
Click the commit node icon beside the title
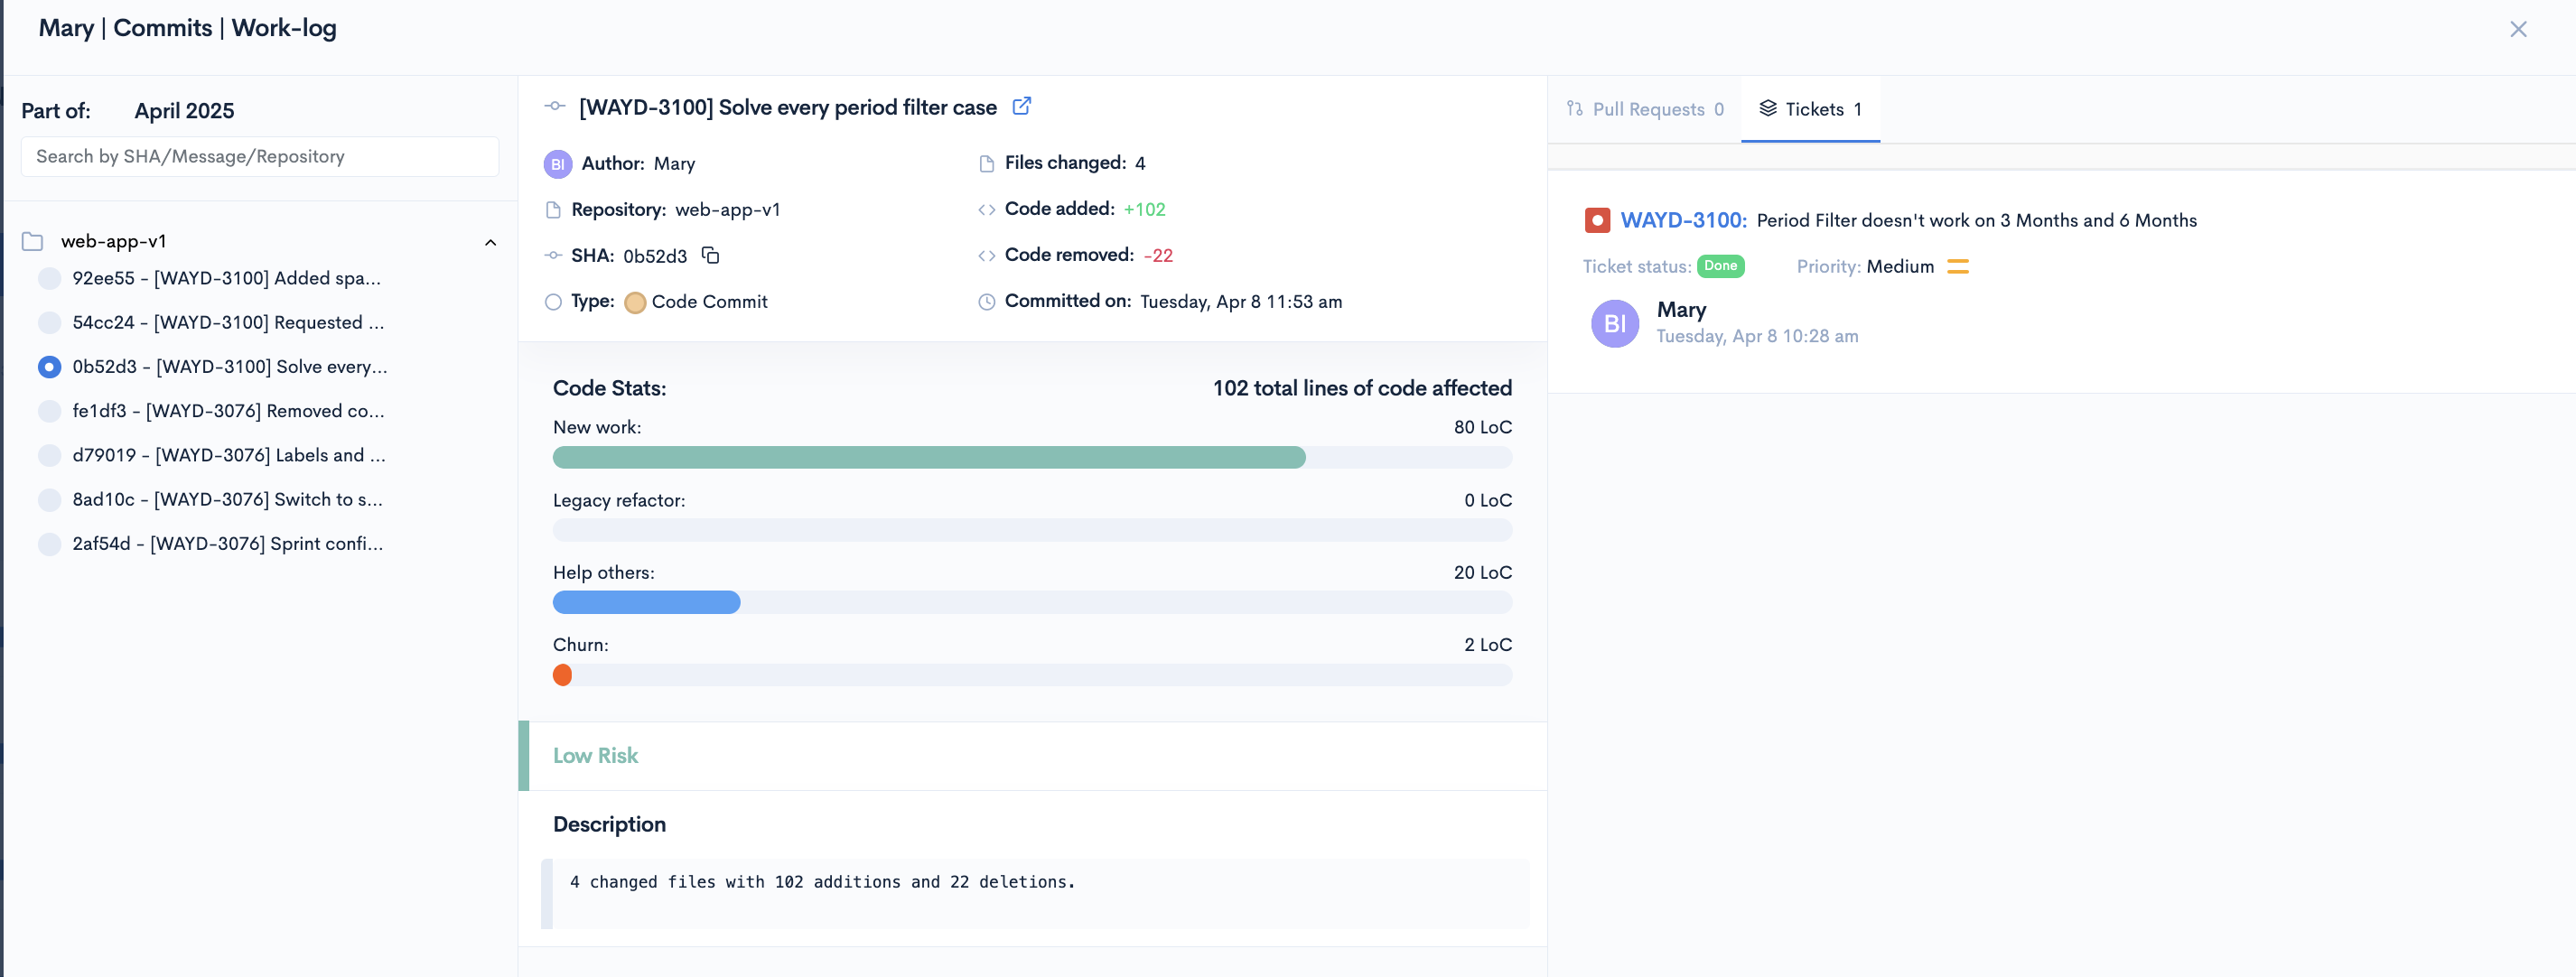point(555,106)
